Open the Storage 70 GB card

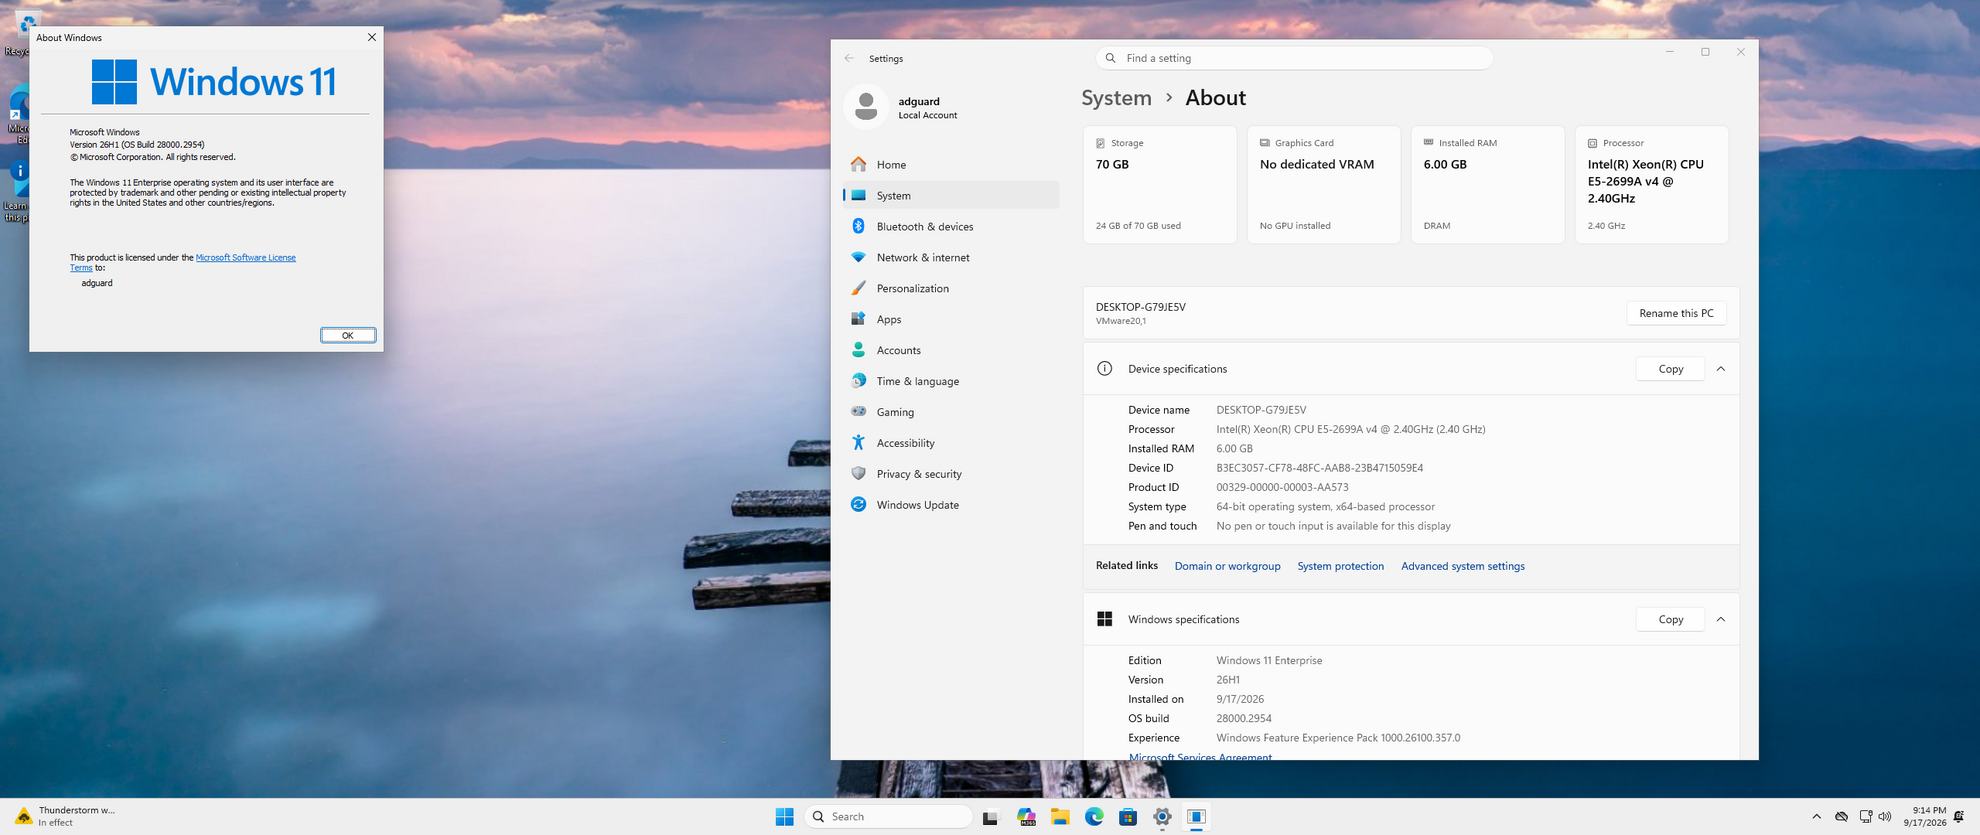coord(1160,184)
